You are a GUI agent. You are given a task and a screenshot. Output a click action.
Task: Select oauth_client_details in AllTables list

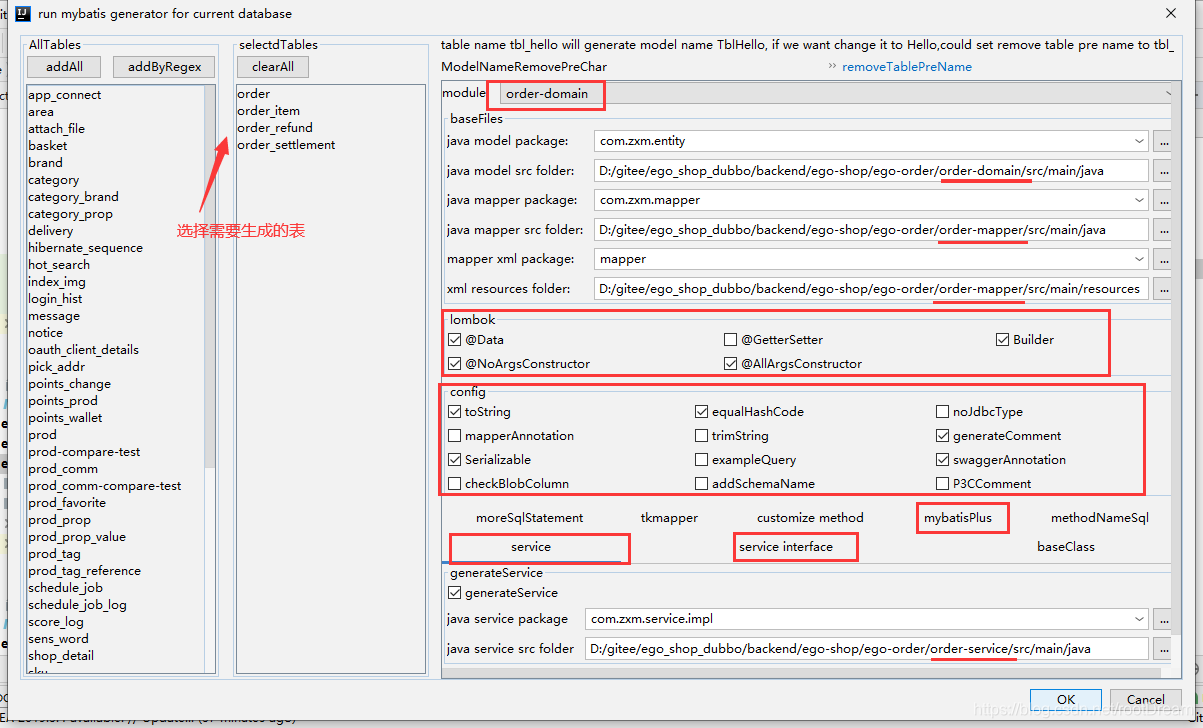[83, 350]
